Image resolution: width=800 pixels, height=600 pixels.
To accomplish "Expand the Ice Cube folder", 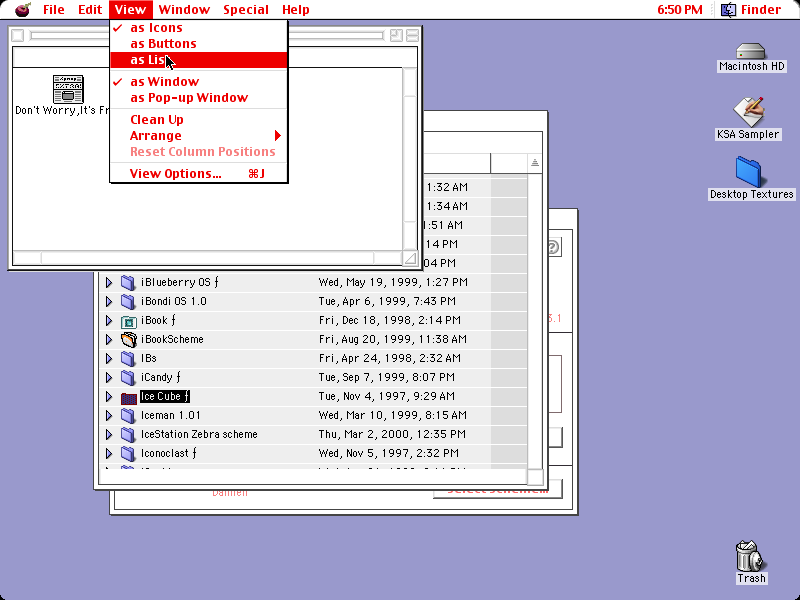I will click(109, 396).
